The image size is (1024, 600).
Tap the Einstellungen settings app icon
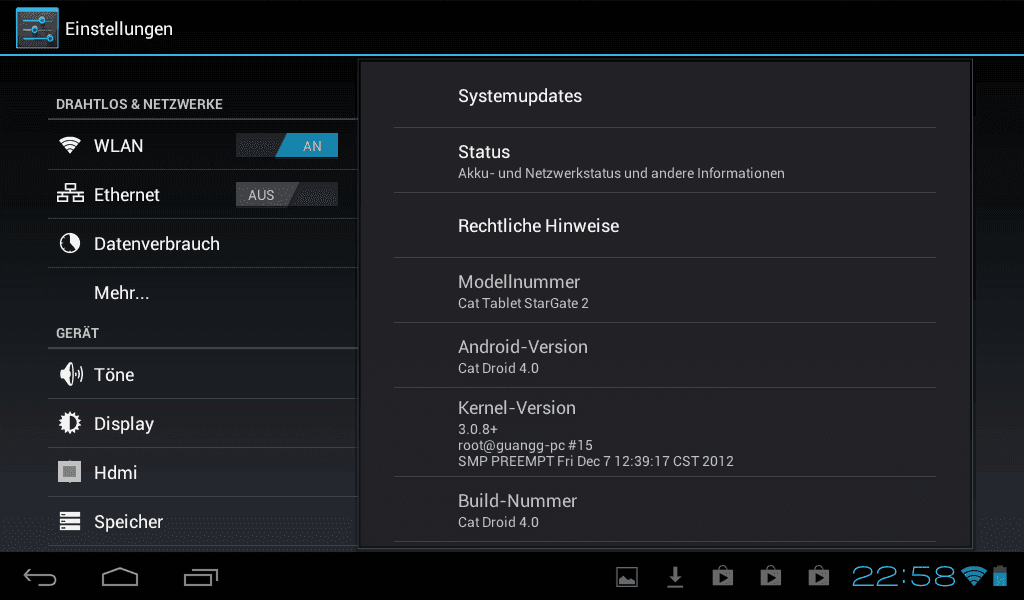37,28
